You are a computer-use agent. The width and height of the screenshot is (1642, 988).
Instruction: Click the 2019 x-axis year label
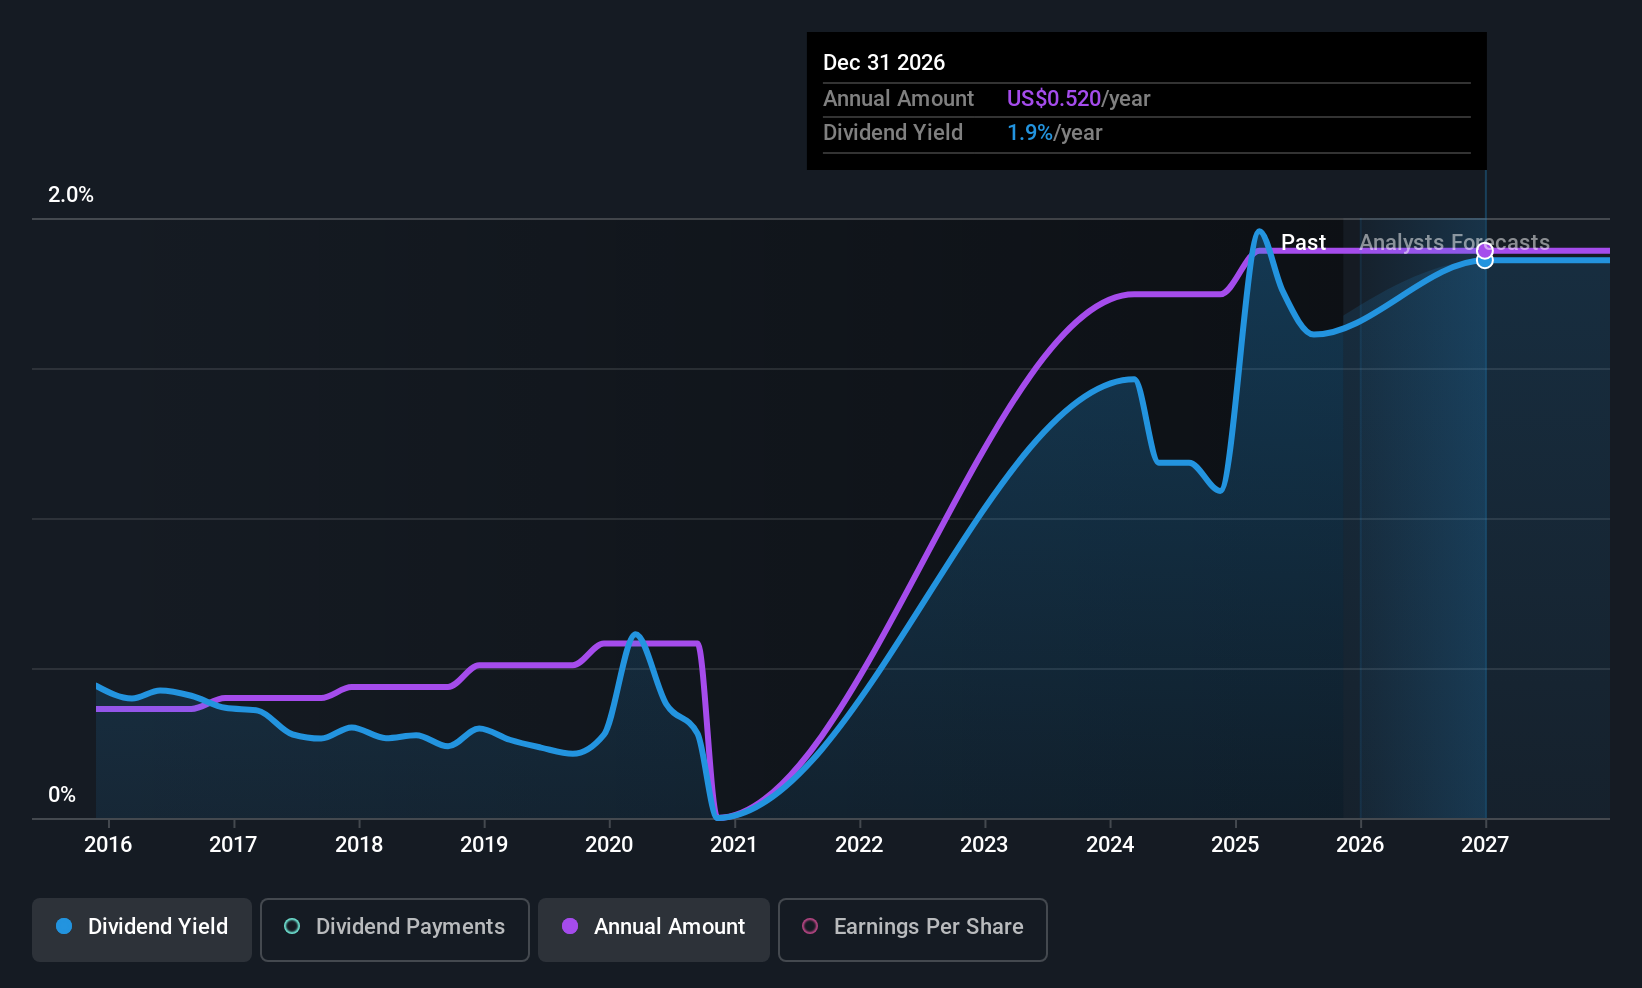(x=484, y=844)
